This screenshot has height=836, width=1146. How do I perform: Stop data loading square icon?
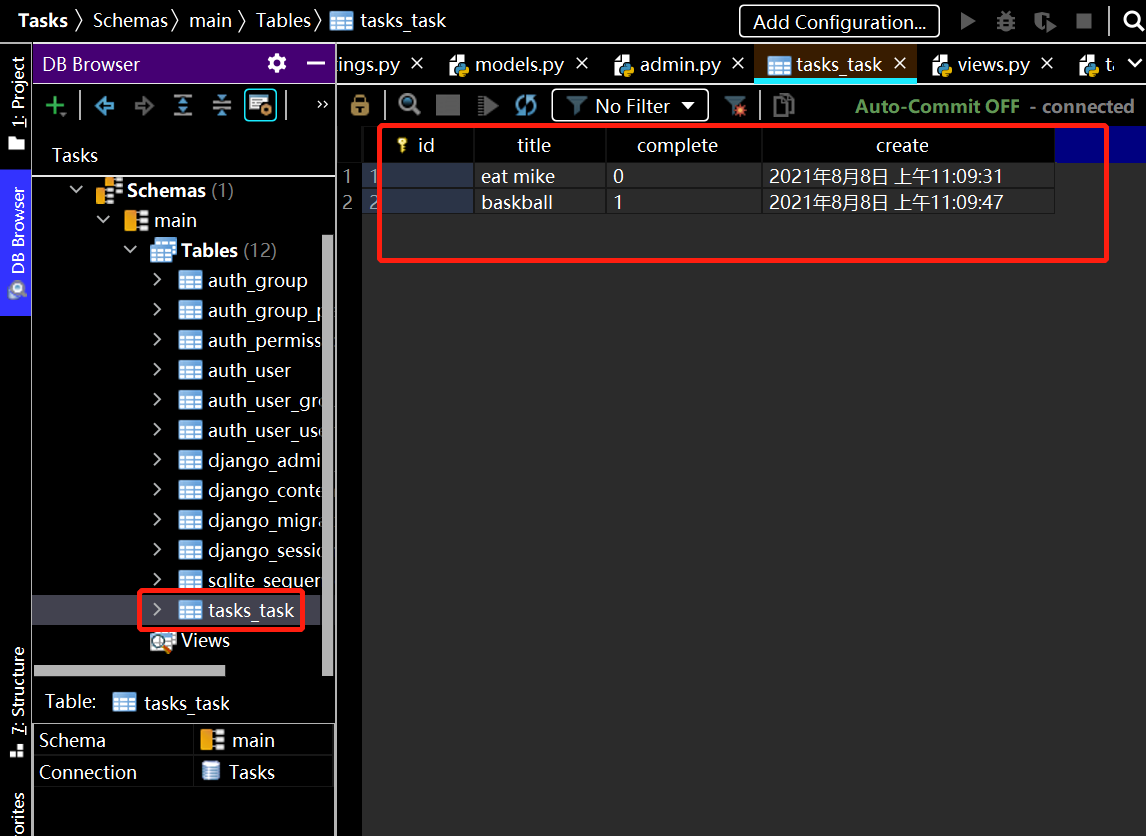(448, 105)
